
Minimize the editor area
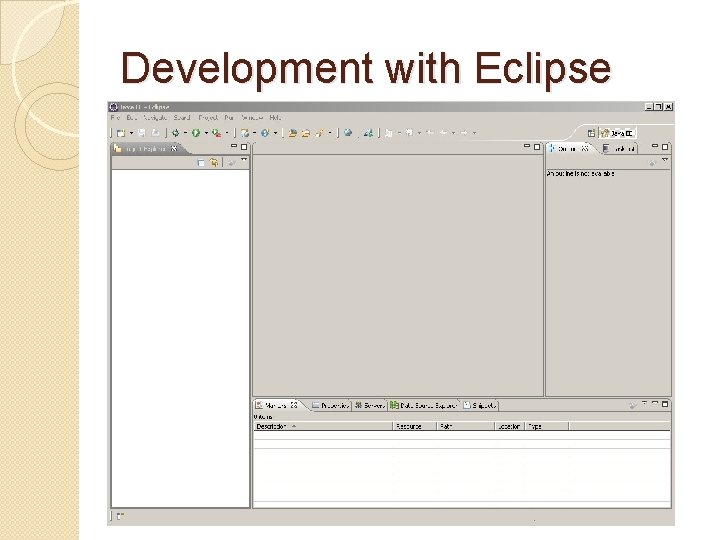pos(527,146)
